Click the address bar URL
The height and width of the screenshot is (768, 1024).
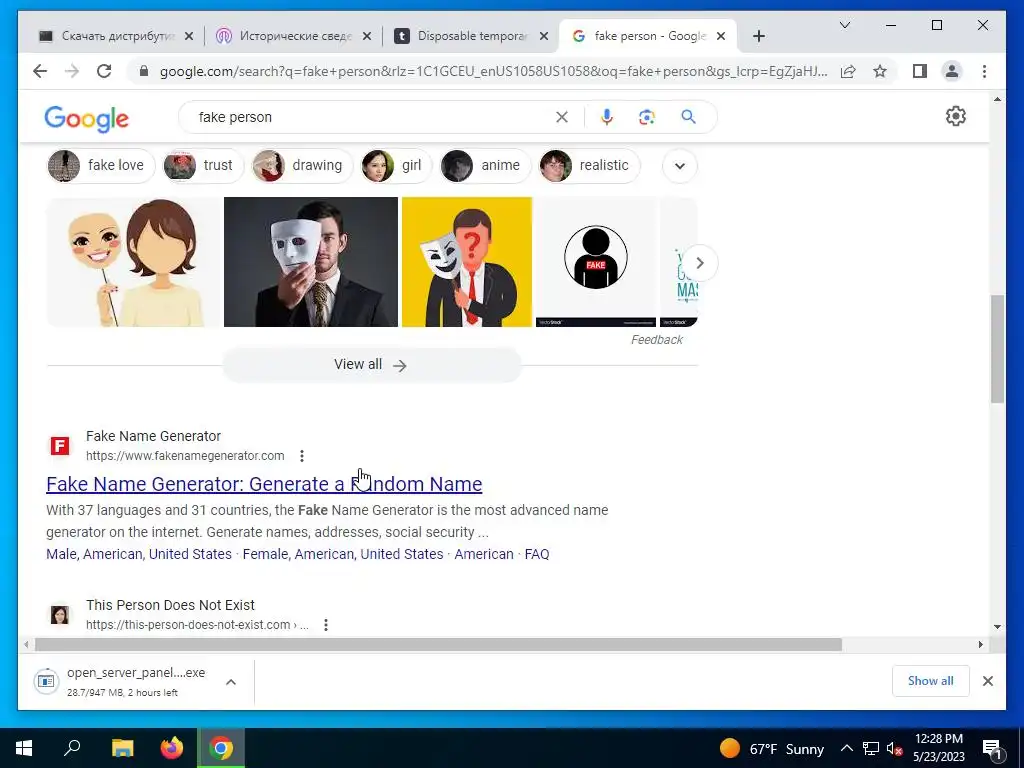(x=493, y=71)
